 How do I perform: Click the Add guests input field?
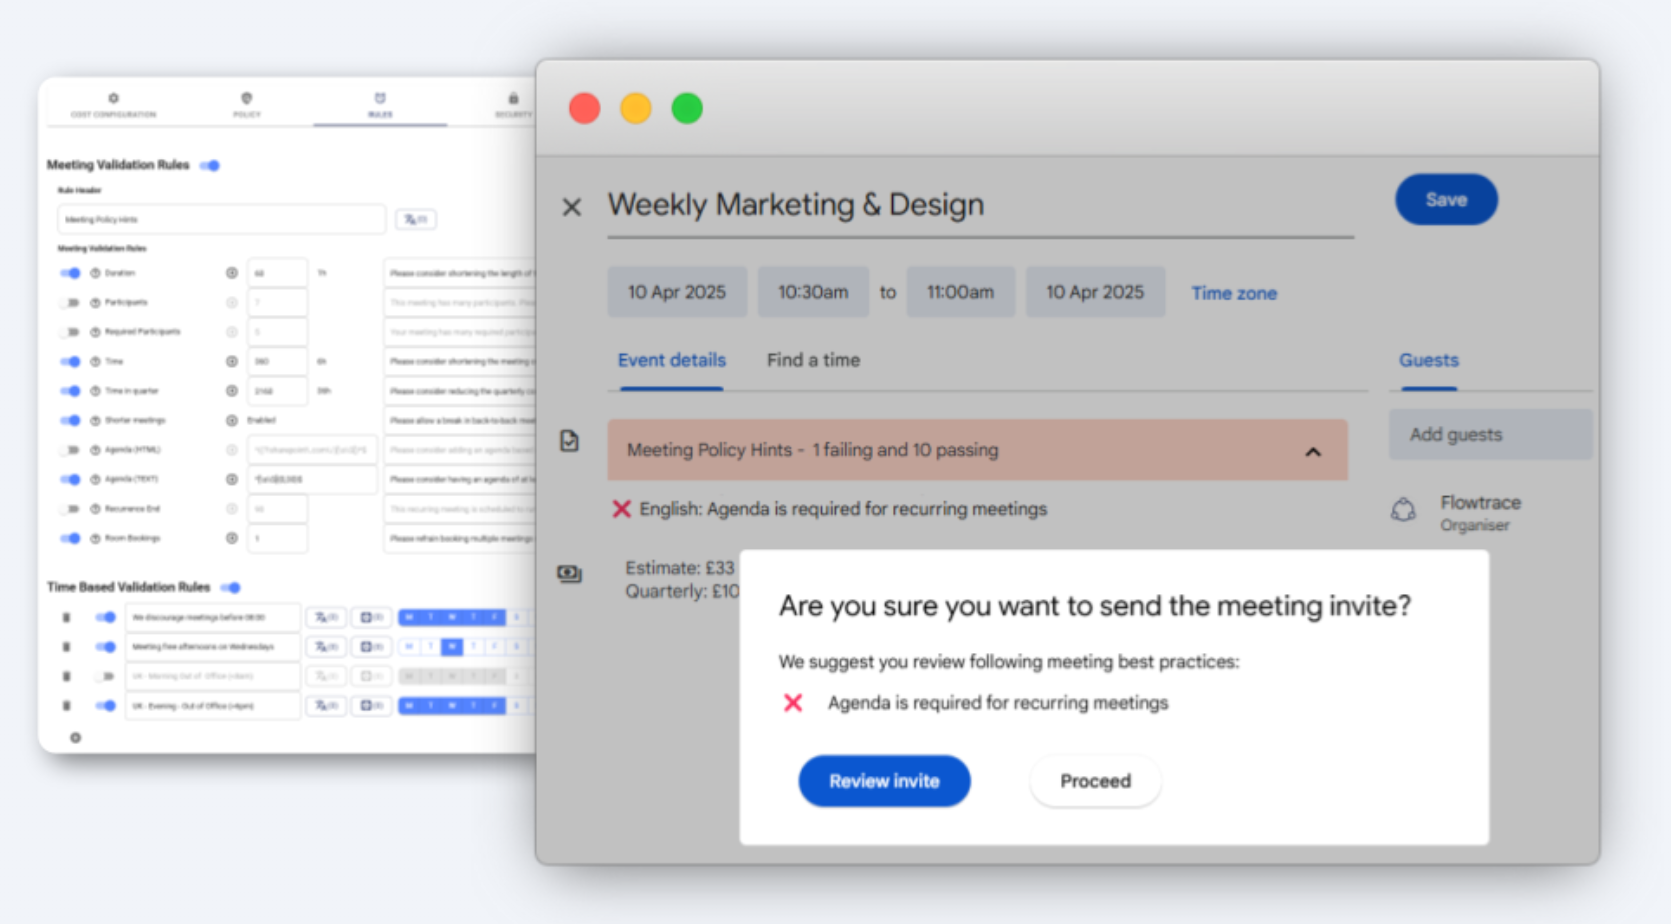point(1490,434)
